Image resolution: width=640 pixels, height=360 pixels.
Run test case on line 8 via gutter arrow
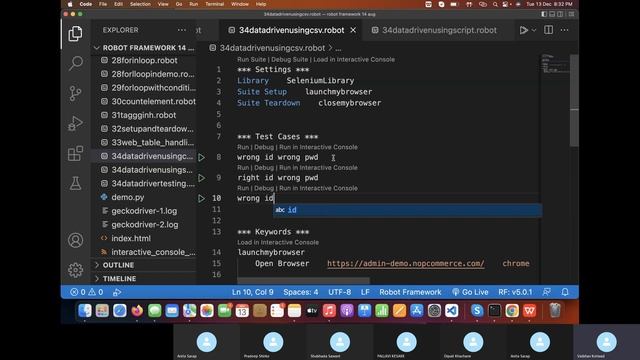pyautogui.click(x=201, y=157)
